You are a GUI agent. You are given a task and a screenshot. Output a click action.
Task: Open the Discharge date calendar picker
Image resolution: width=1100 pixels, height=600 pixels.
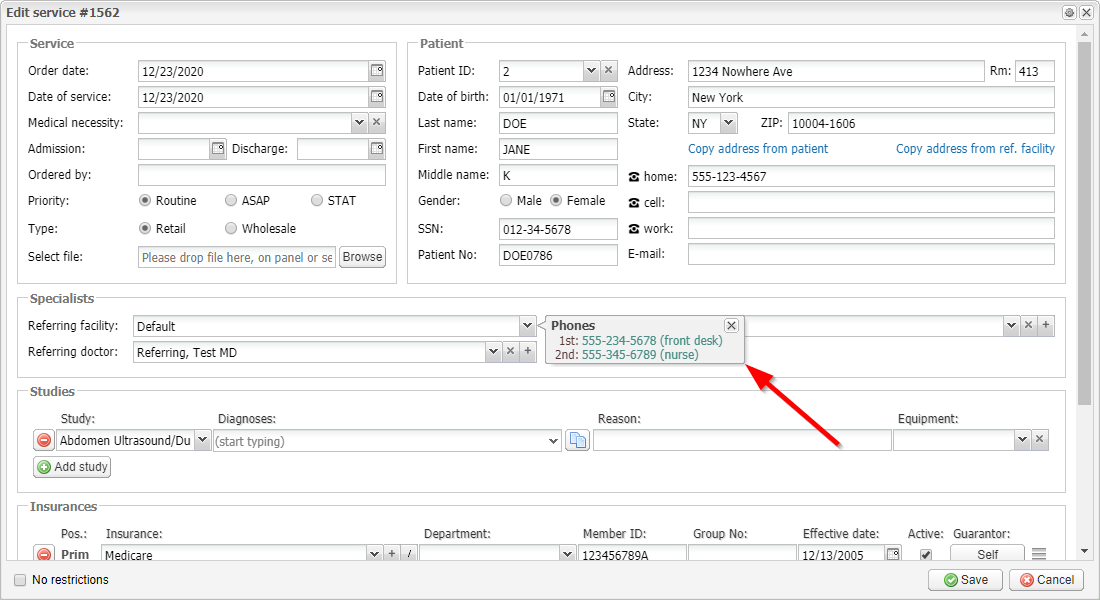(x=377, y=149)
